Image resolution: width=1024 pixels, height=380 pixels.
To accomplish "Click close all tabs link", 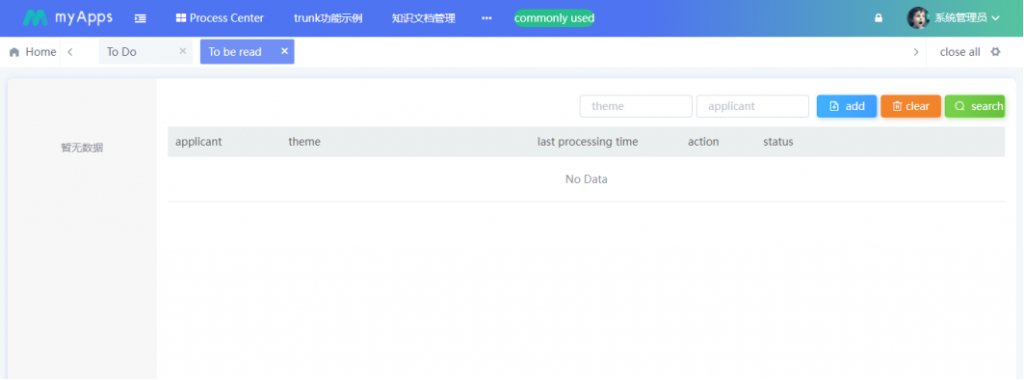I will click(959, 52).
